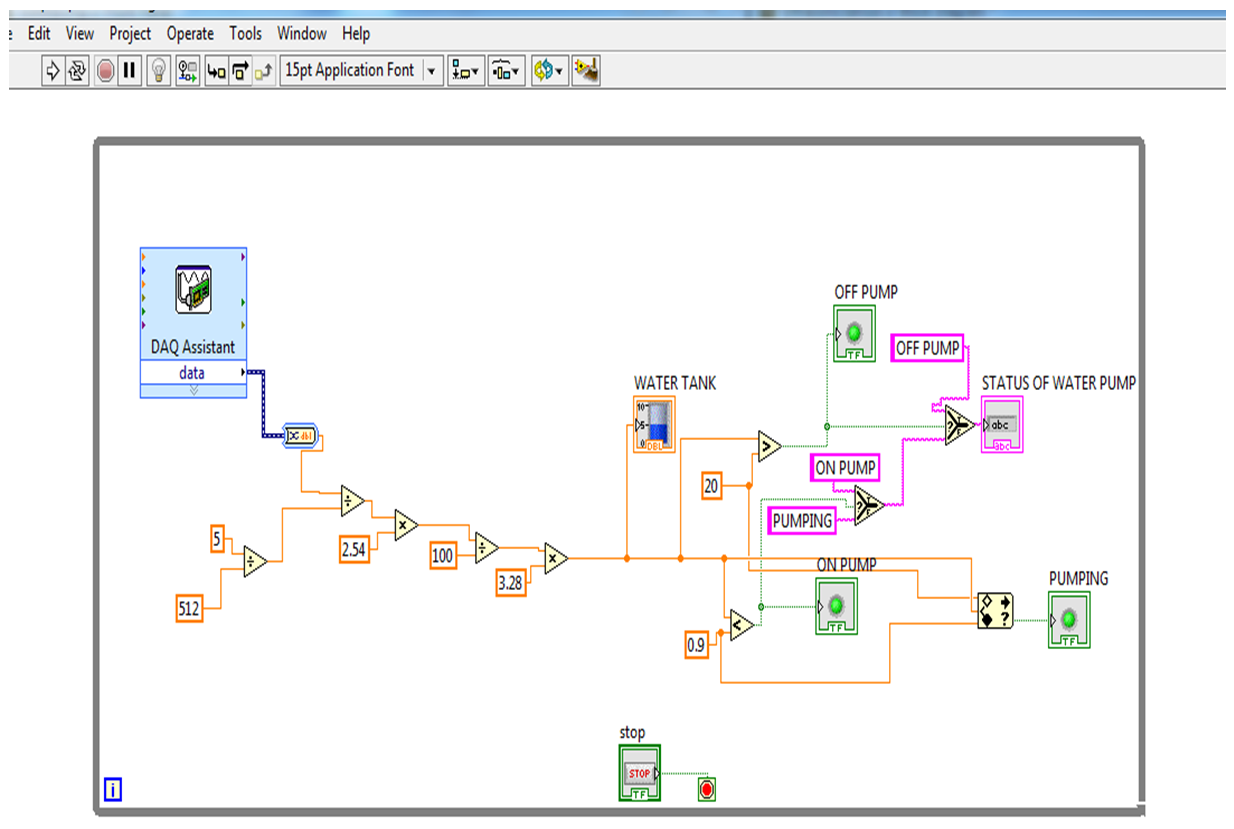Open the Tools menu

(246, 34)
